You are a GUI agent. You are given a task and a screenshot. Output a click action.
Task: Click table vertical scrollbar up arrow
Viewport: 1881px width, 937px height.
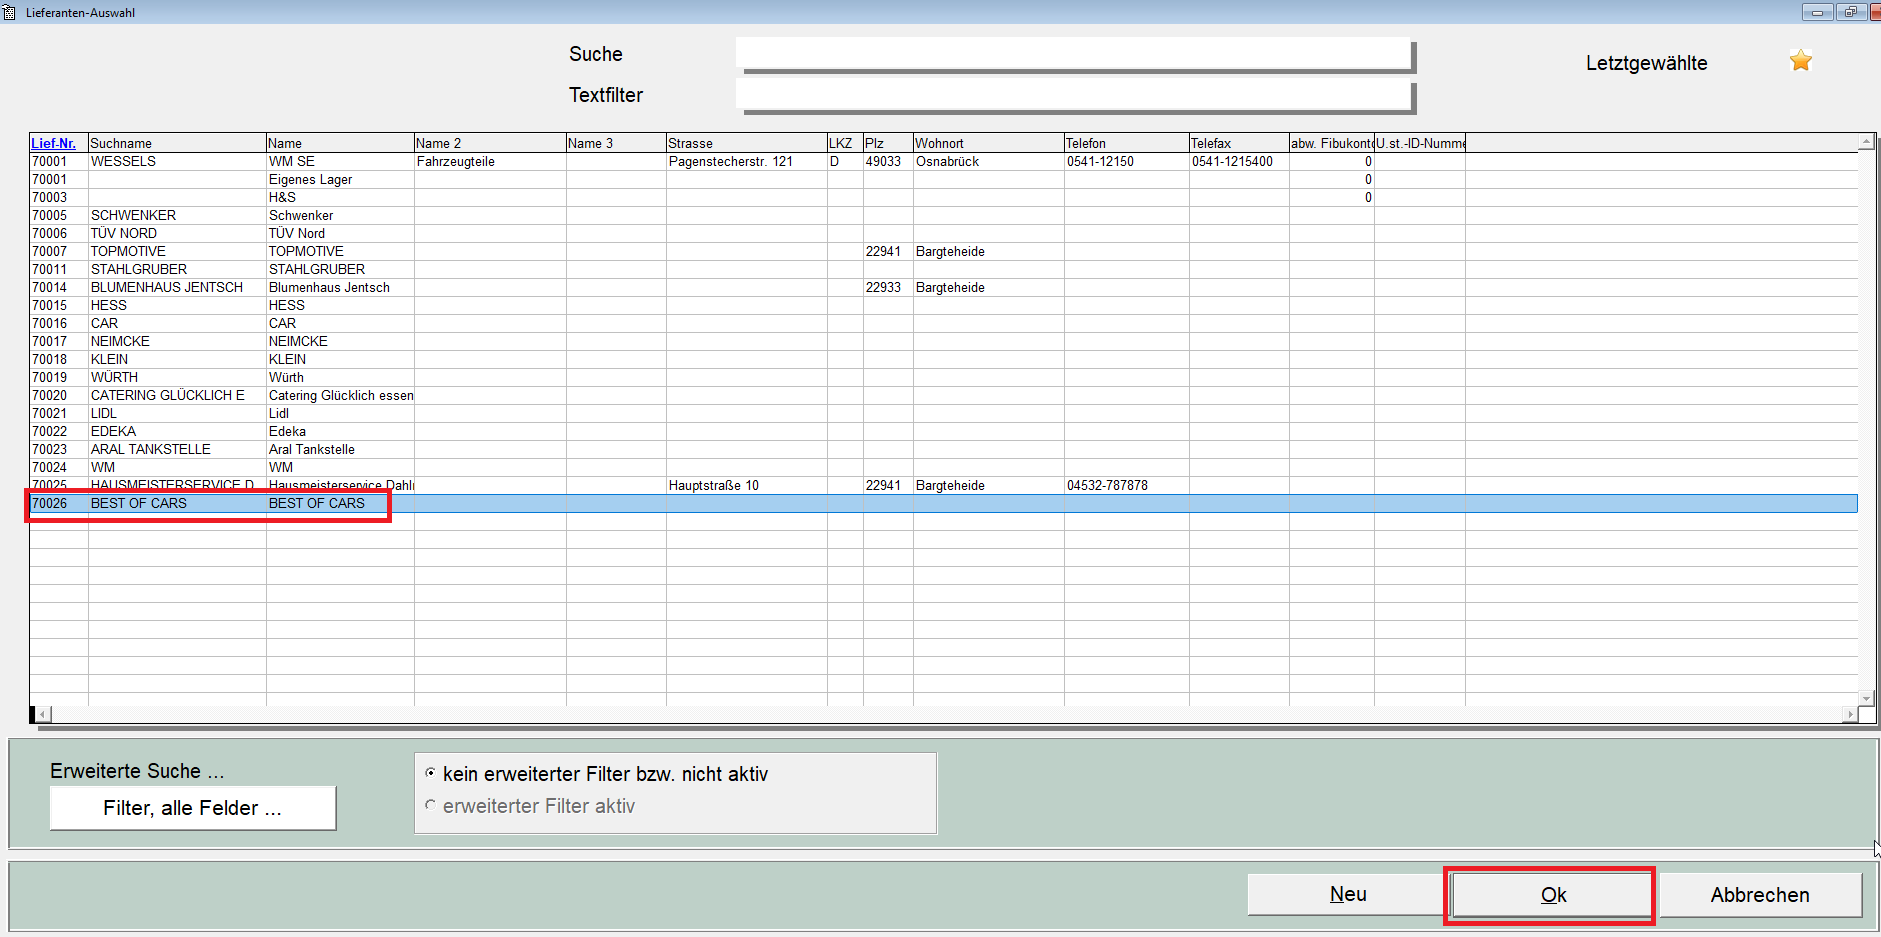[x=1866, y=142]
